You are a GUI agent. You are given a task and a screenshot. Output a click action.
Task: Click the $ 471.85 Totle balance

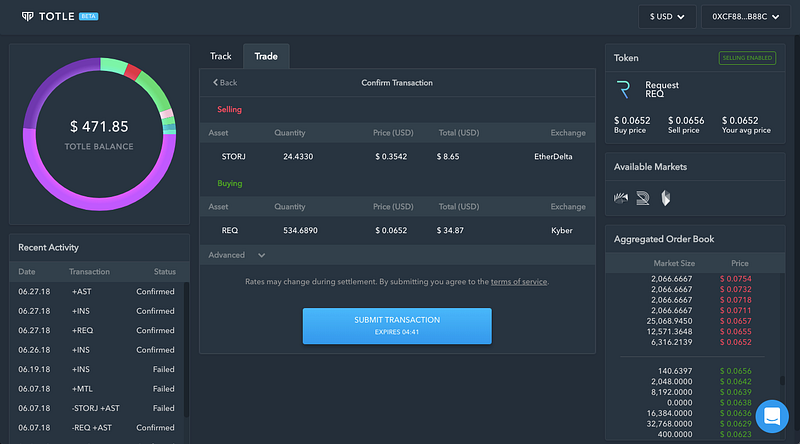[x=99, y=127]
